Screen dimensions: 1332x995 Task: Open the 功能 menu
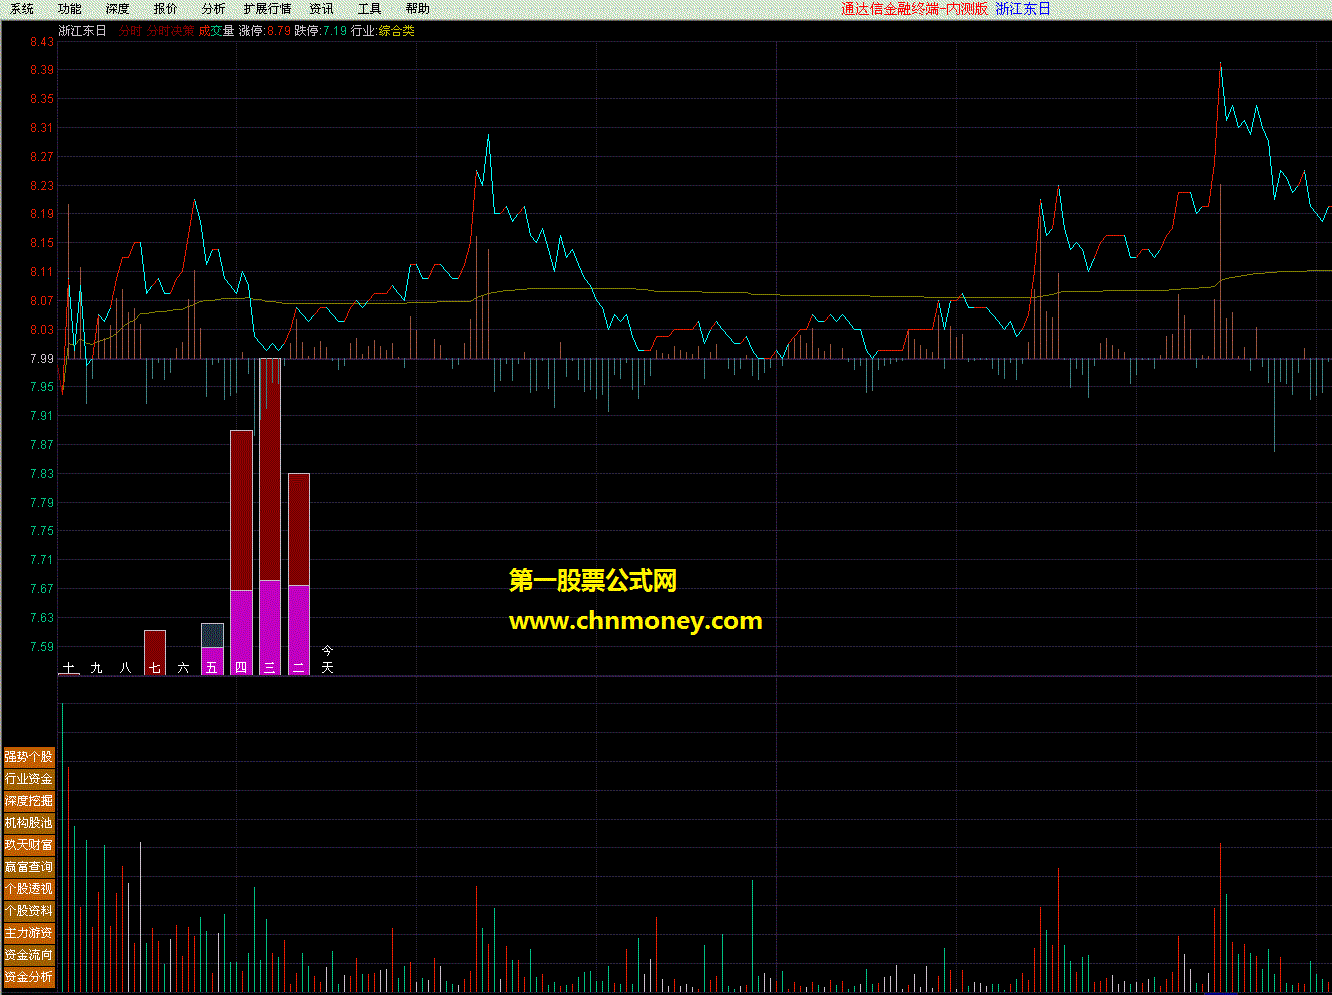coord(69,9)
